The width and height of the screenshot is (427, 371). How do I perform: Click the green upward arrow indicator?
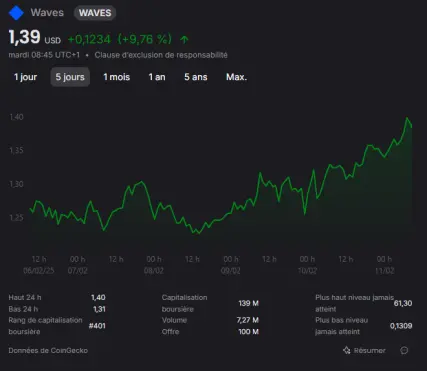click(x=184, y=40)
